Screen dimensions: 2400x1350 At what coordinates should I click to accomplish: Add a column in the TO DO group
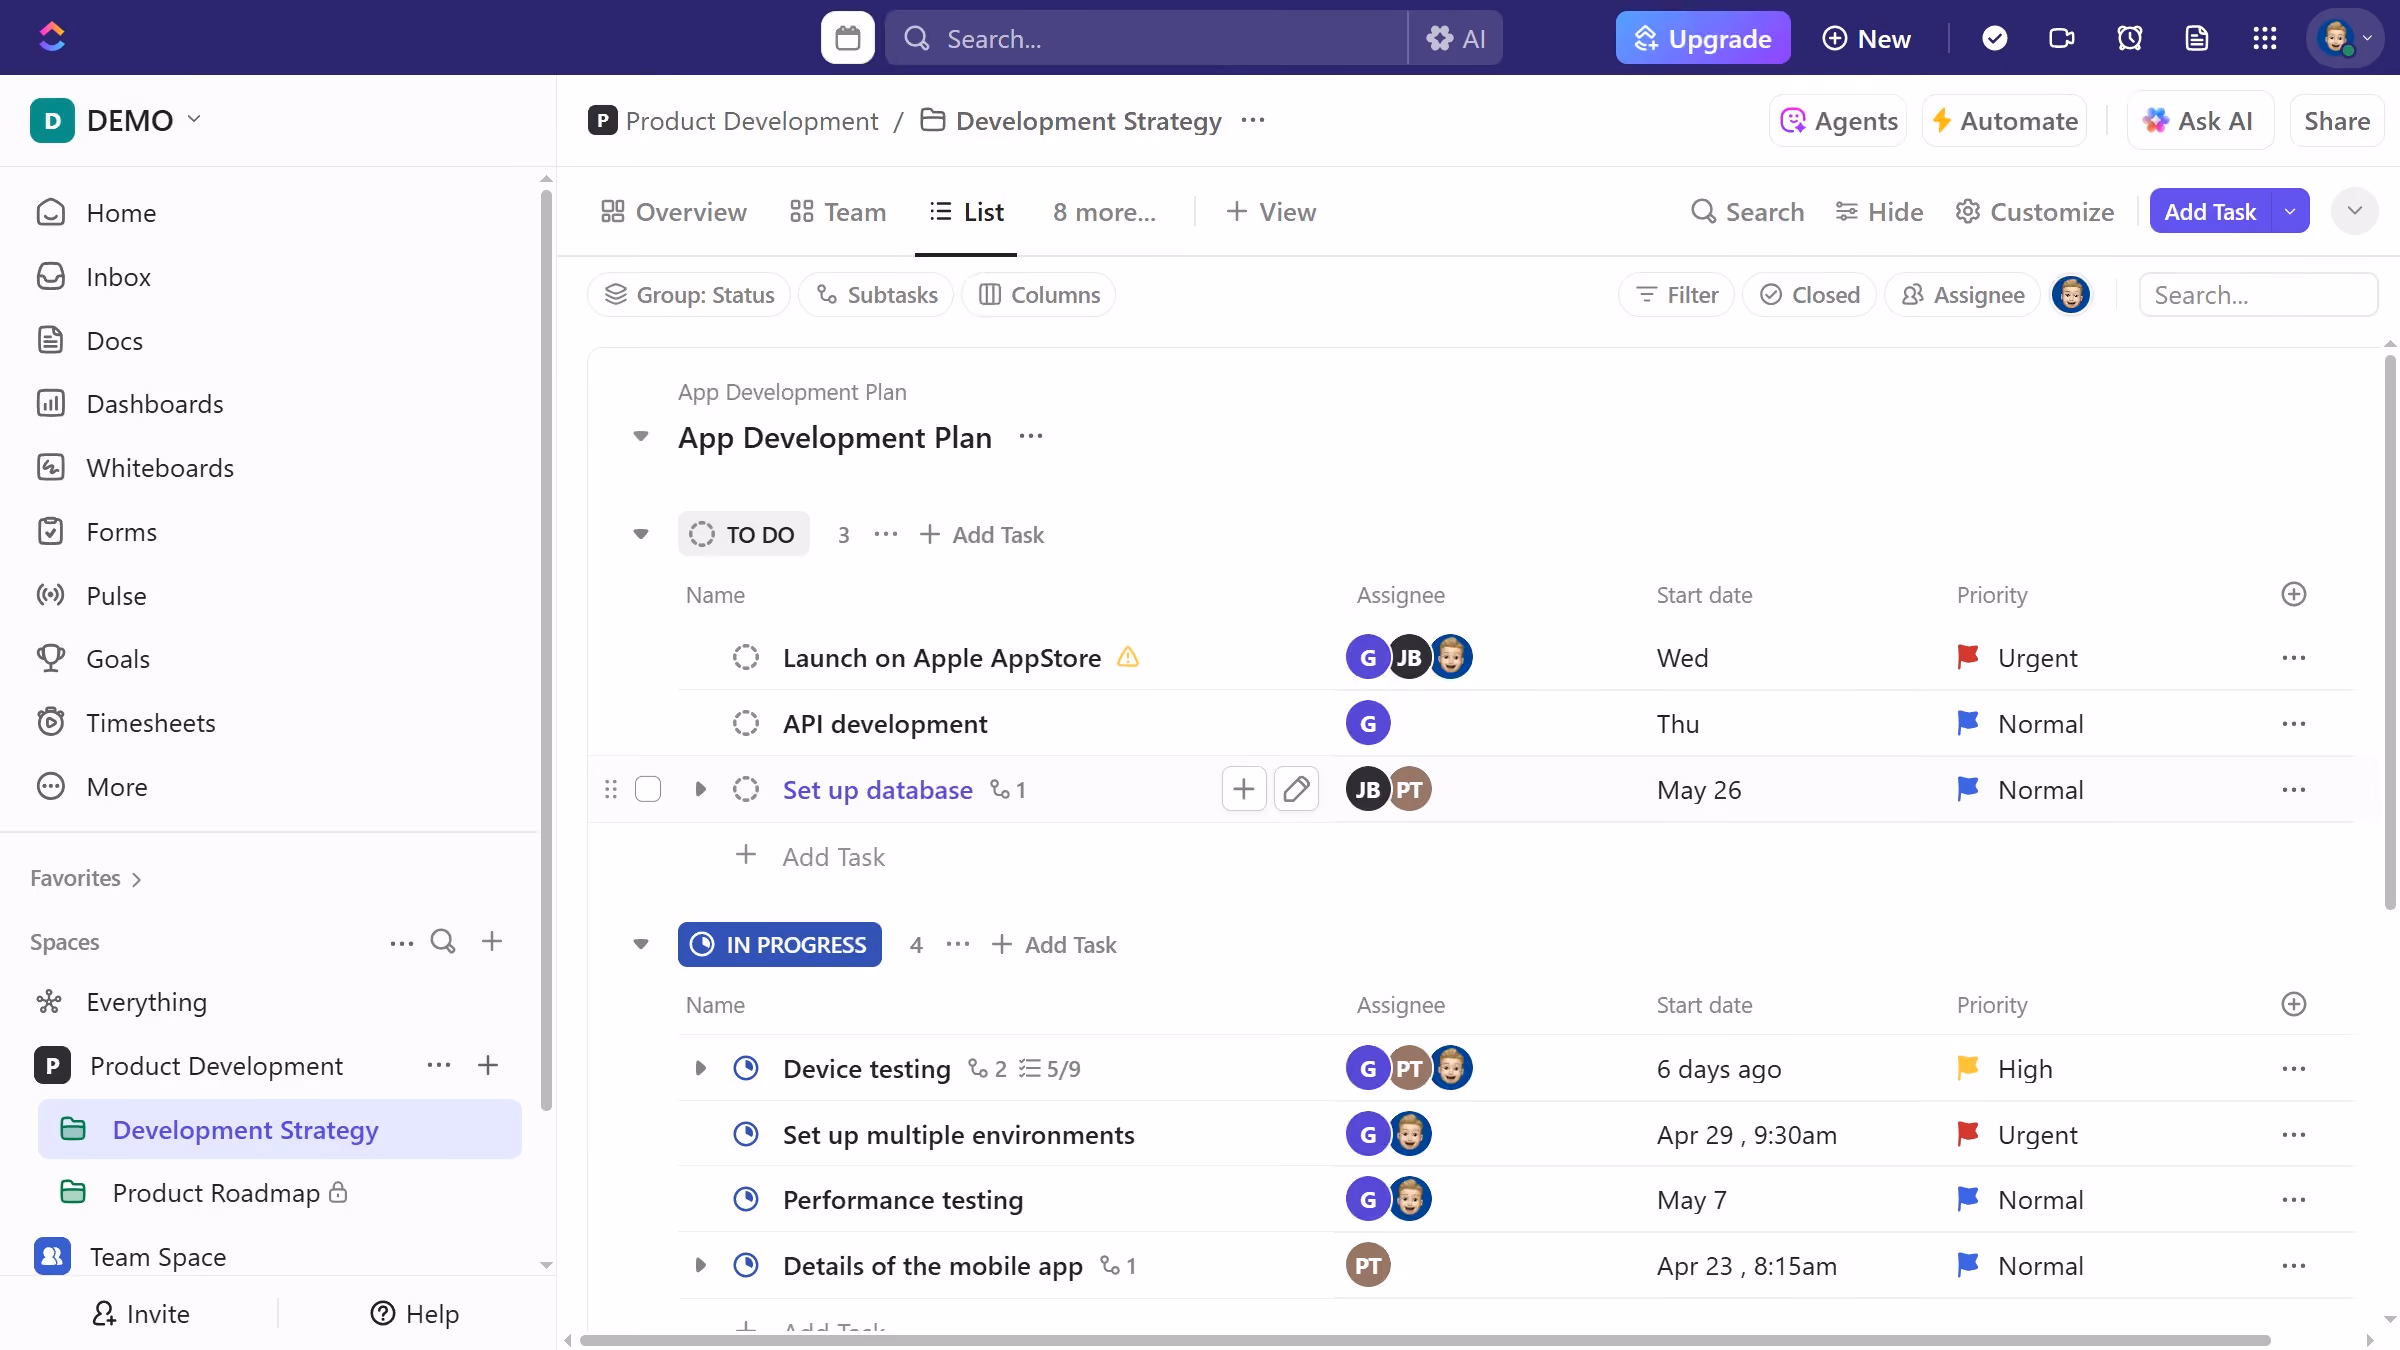click(x=2293, y=594)
